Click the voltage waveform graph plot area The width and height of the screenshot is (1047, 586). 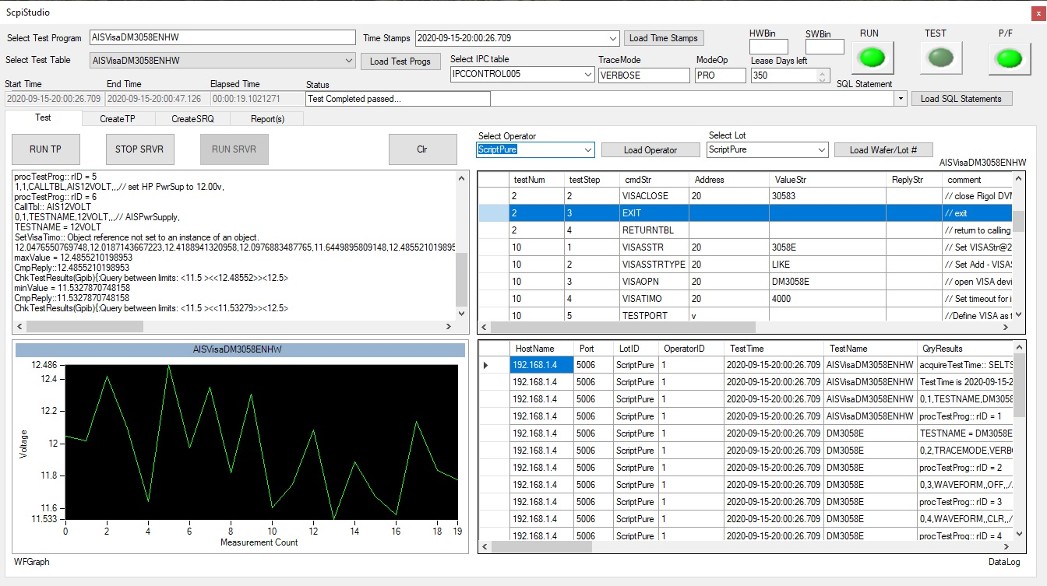[x=261, y=443]
